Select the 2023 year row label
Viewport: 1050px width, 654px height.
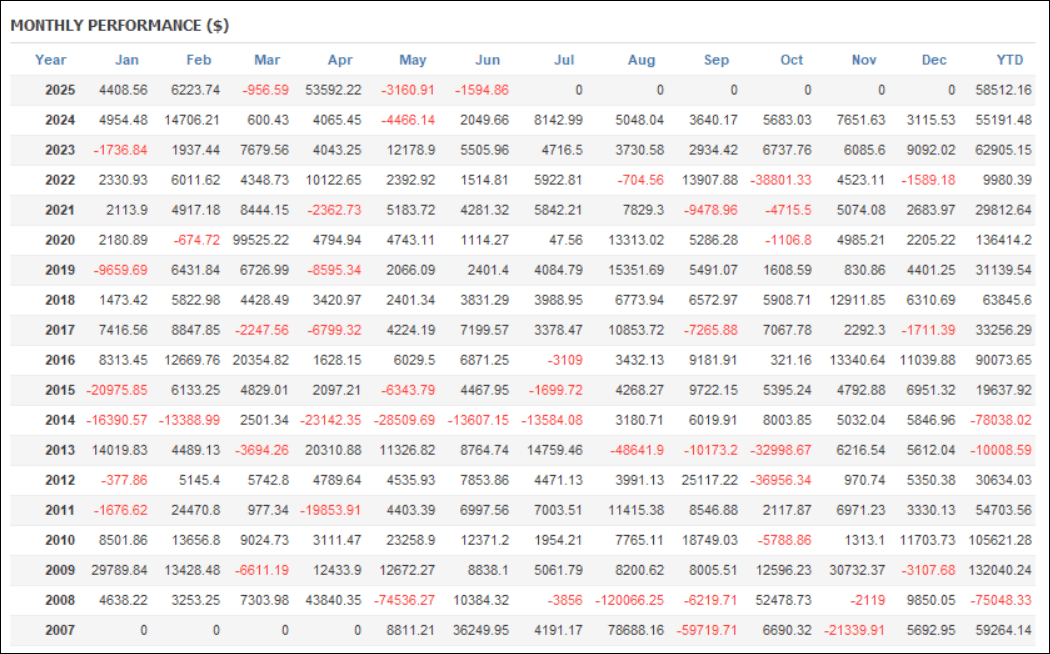[60, 150]
